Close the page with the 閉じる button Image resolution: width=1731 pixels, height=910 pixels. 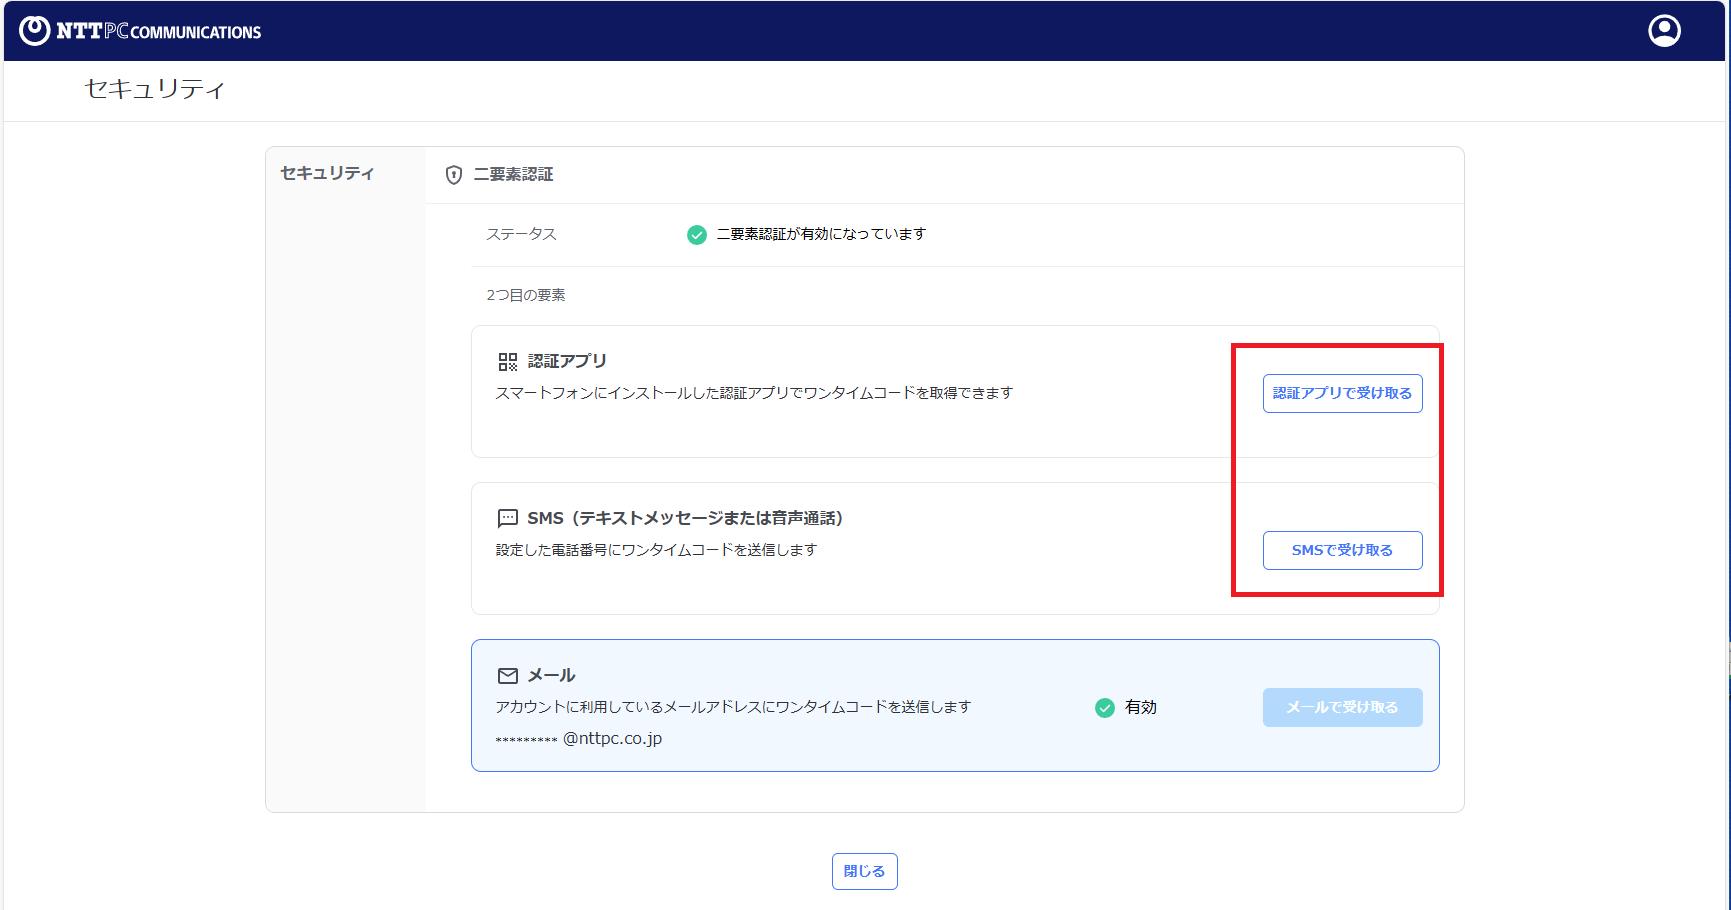click(x=864, y=871)
